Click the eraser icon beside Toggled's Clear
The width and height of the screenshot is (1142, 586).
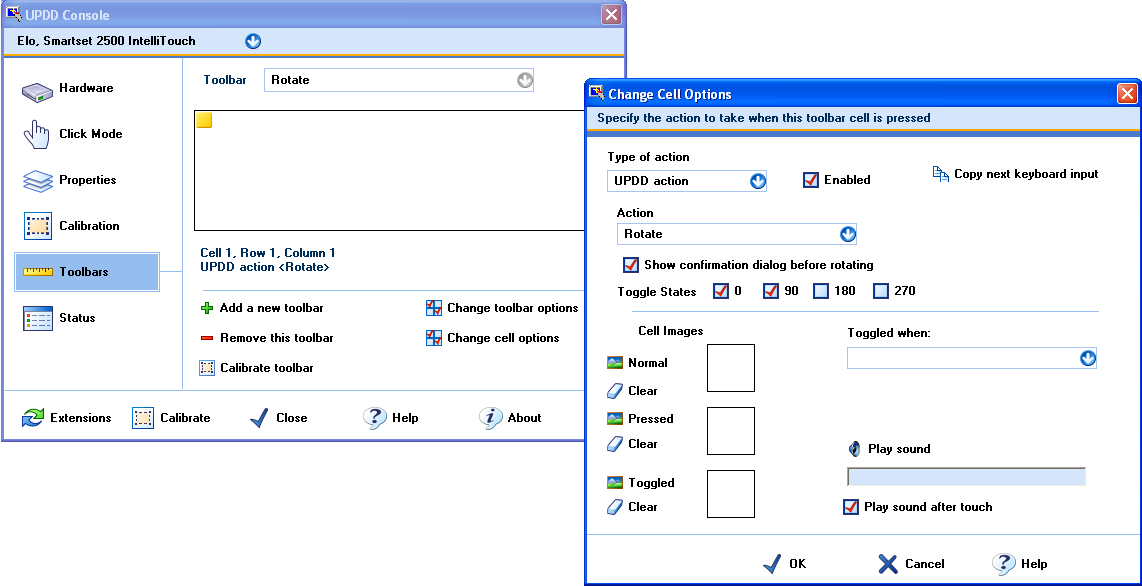coord(615,507)
